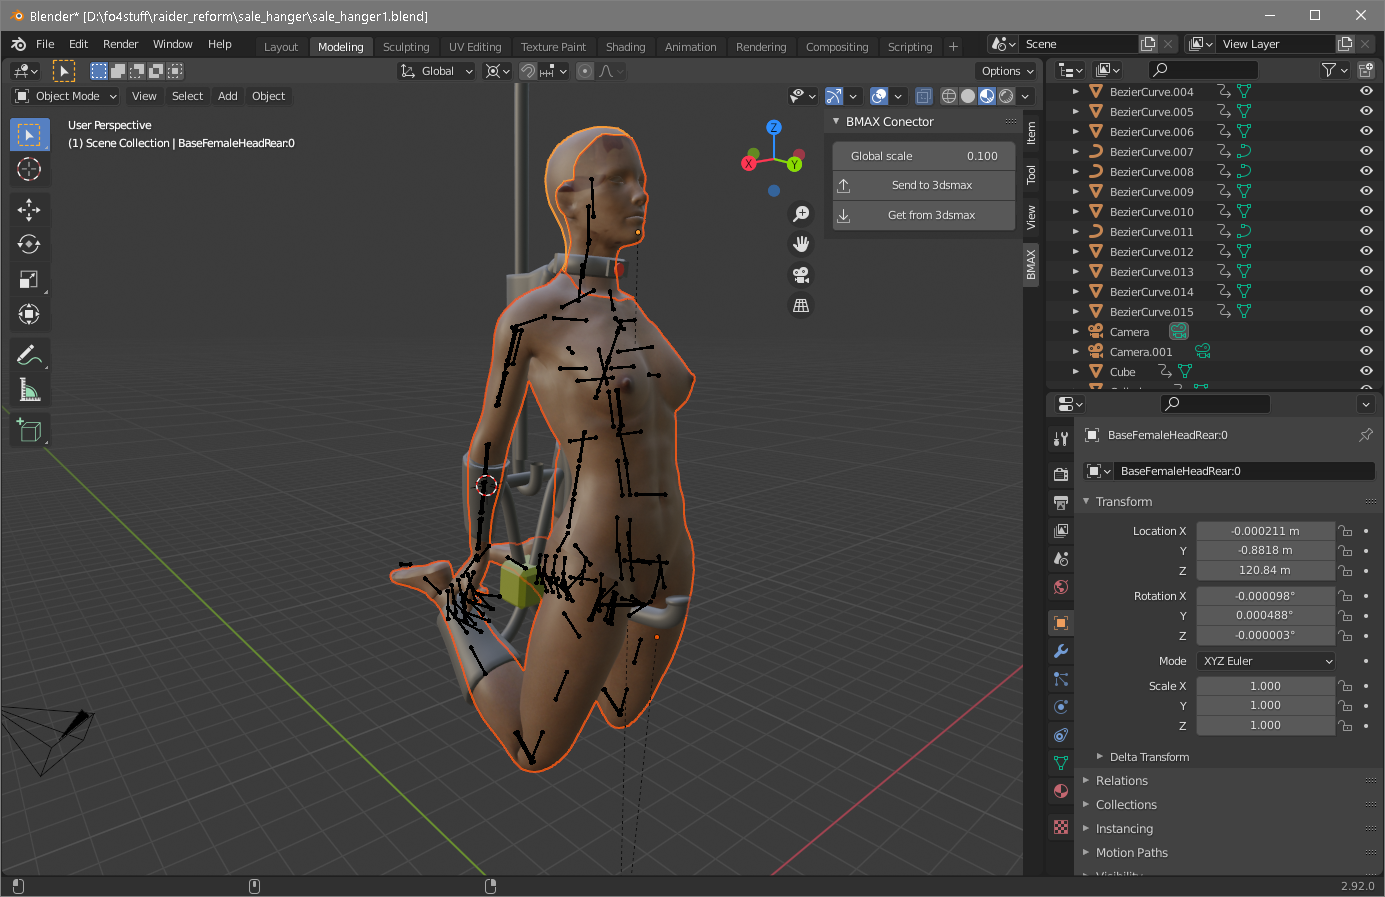Hide BezierCurve.004 in the outliner
The height and width of the screenshot is (897, 1385).
click(1366, 91)
